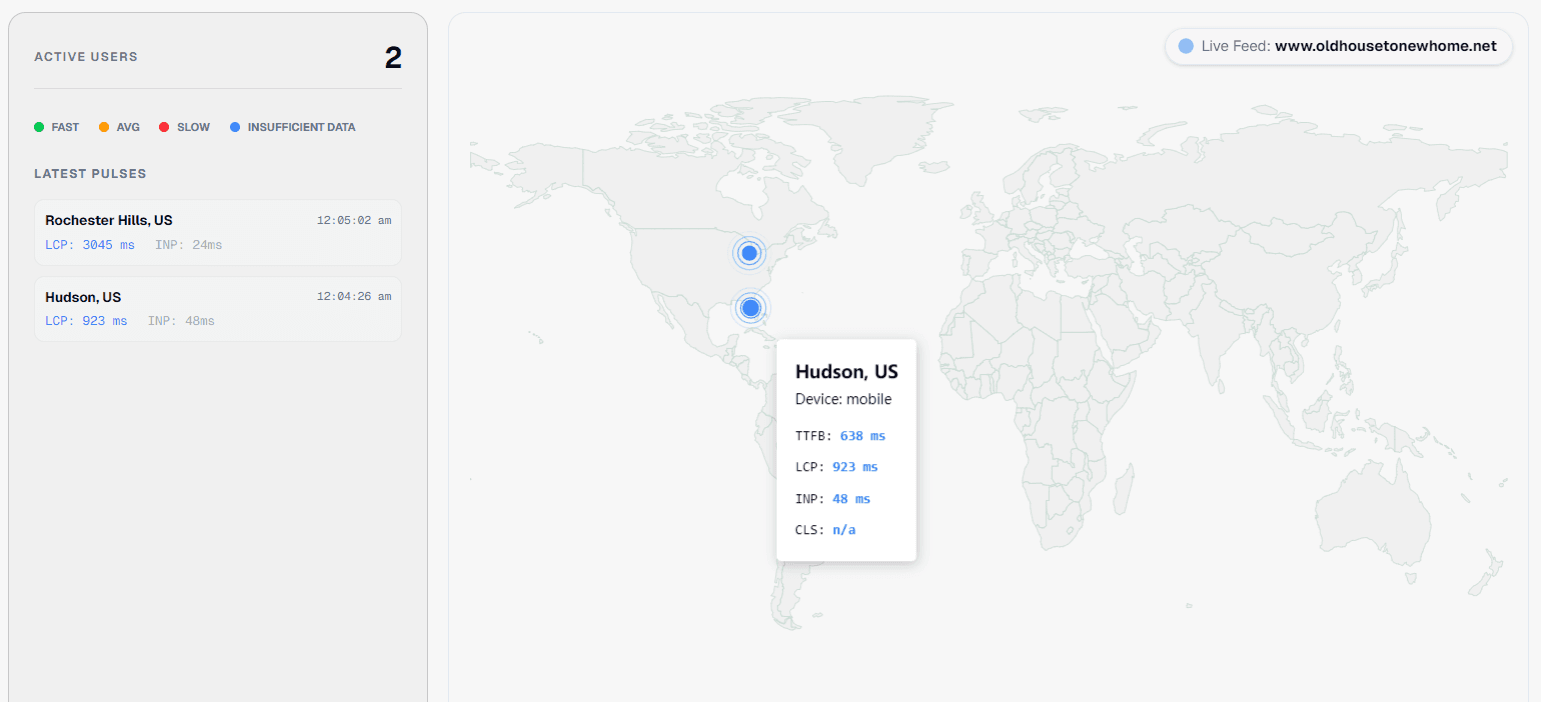The image size is (1541, 702).
Task: Click the LATEST PULSES heading
Action: click(x=90, y=174)
